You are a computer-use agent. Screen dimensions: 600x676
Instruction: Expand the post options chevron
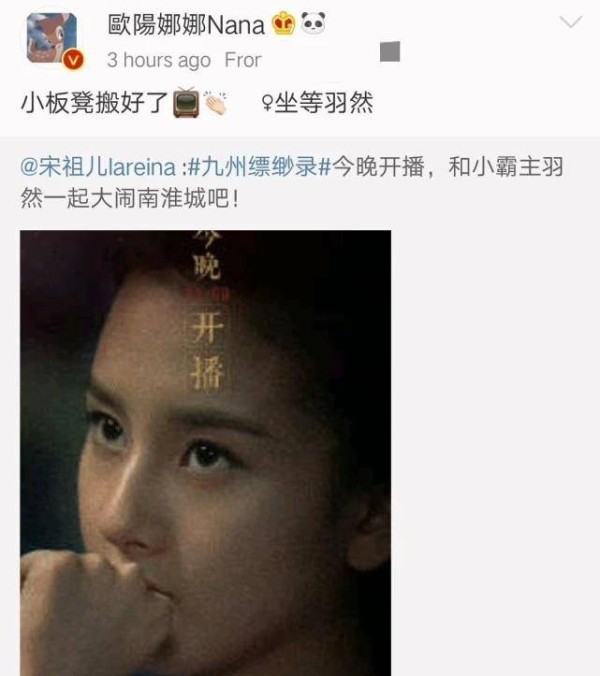point(571,22)
